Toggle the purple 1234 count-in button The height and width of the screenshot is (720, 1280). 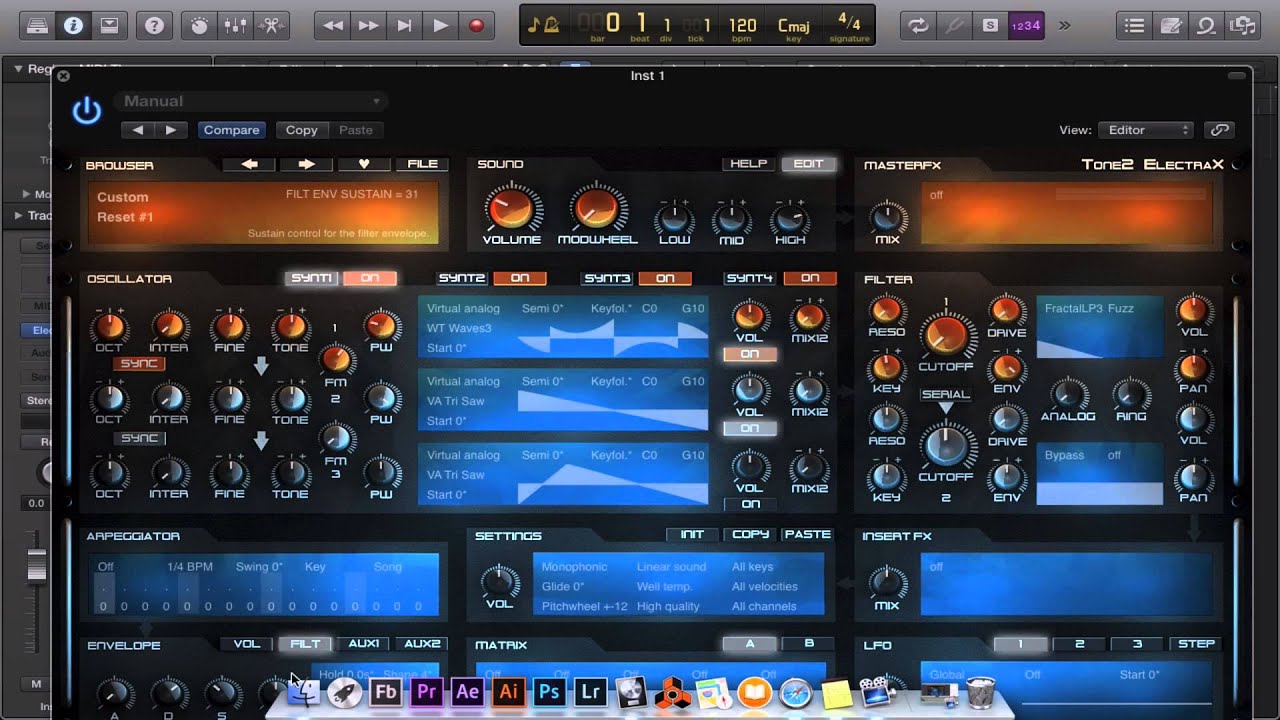coord(1027,25)
